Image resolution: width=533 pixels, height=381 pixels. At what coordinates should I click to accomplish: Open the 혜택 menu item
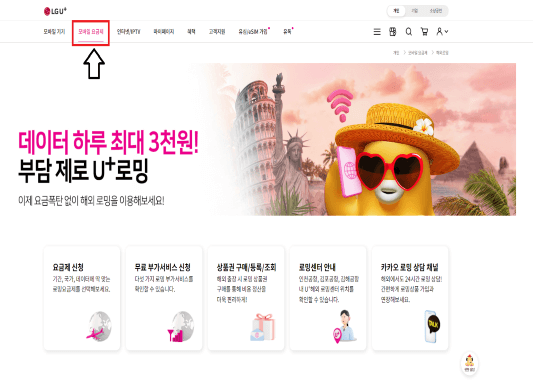191,32
